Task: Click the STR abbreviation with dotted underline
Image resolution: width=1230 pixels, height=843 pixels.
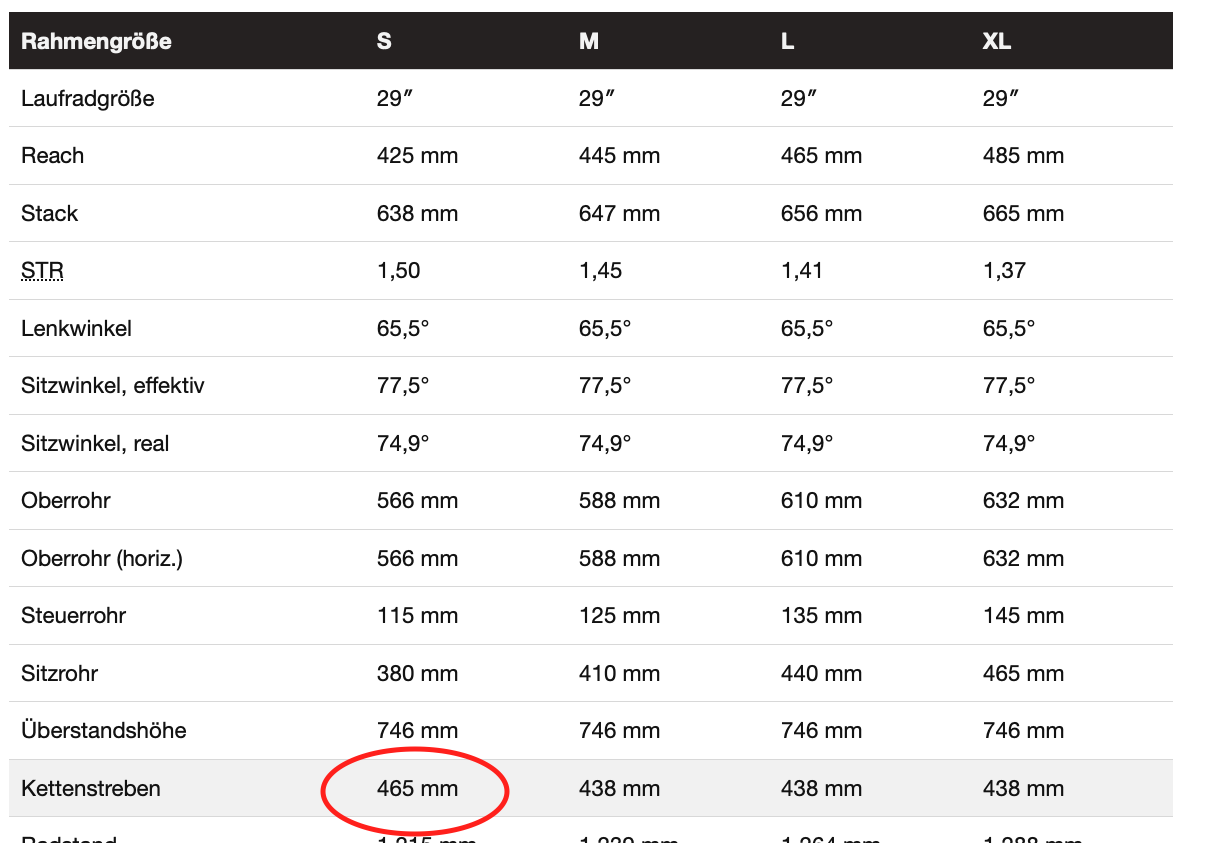Action: click(42, 271)
